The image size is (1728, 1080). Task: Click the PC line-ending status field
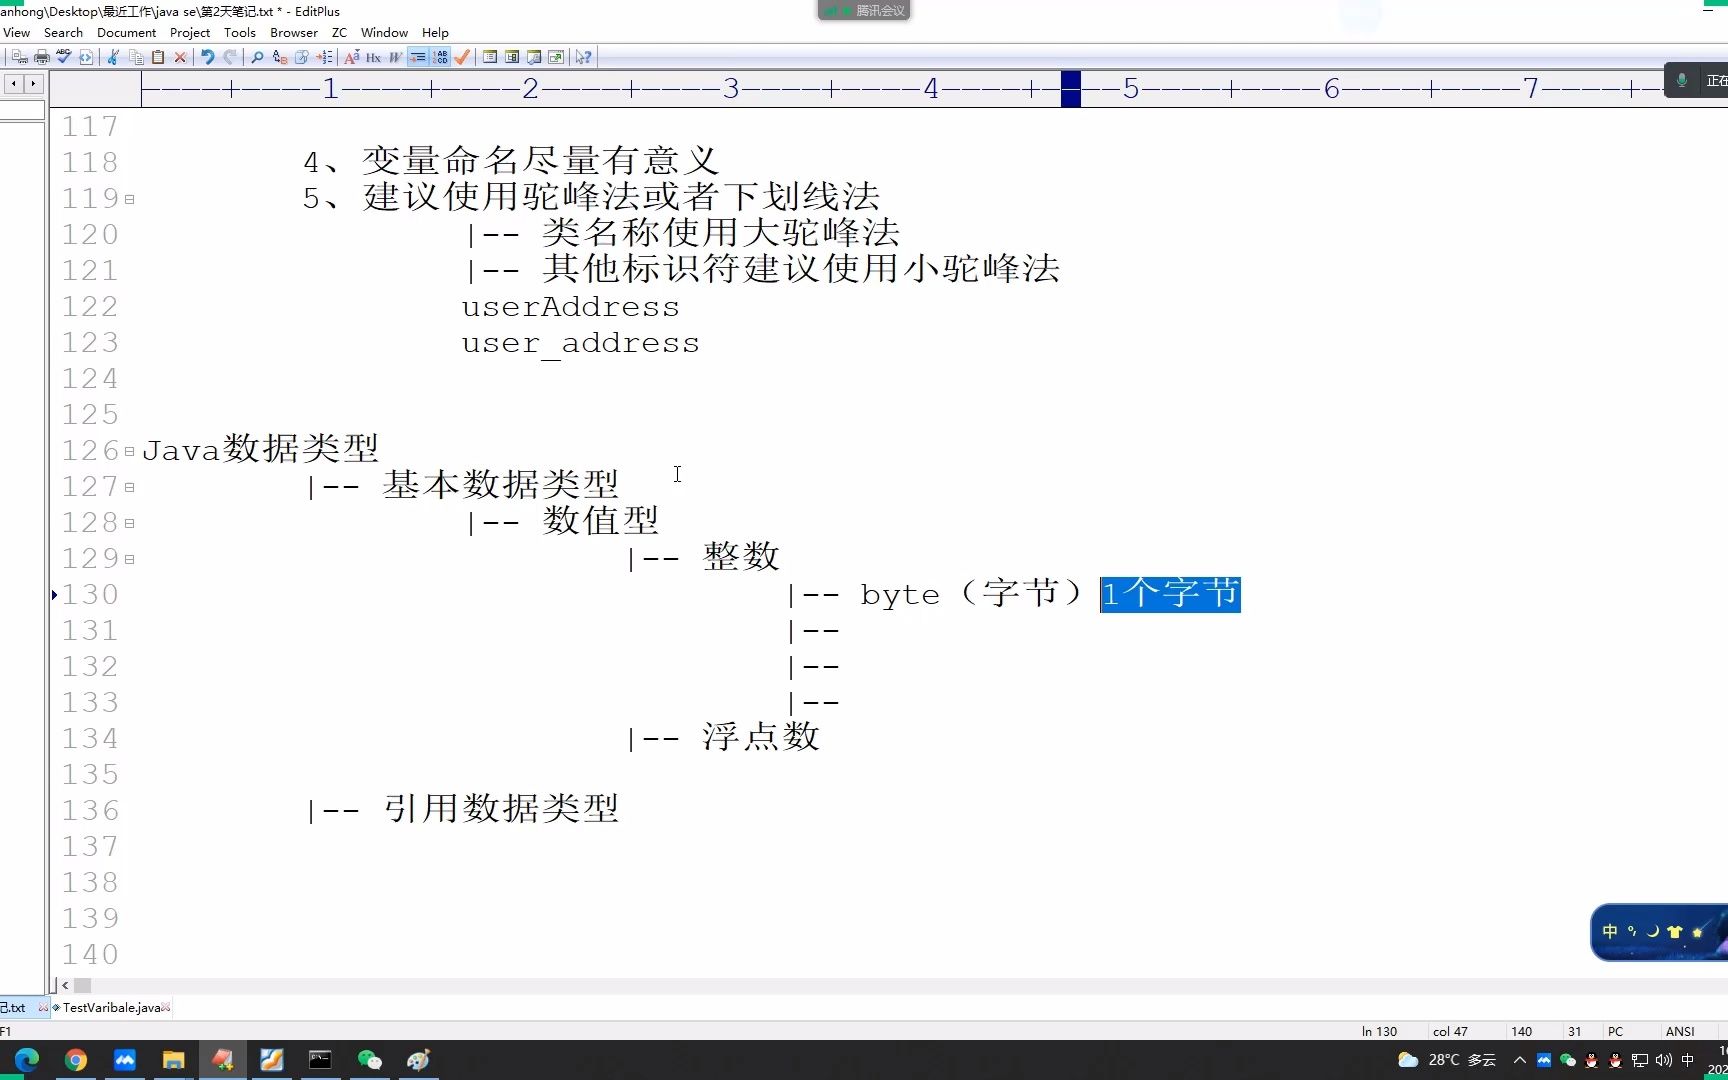(x=1615, y=1031)
